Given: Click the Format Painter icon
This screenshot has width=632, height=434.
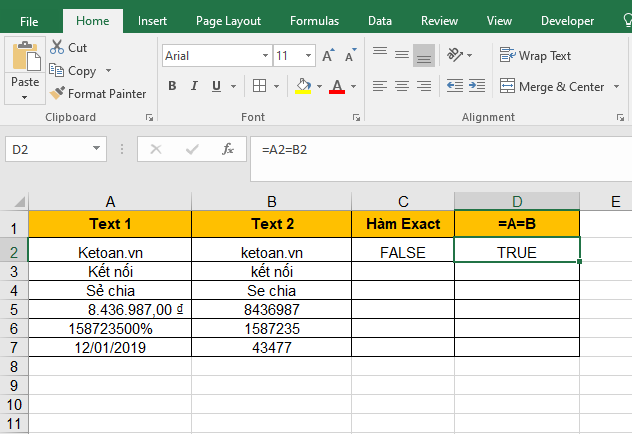Looking at the screenshot, I should coord(58,93).
